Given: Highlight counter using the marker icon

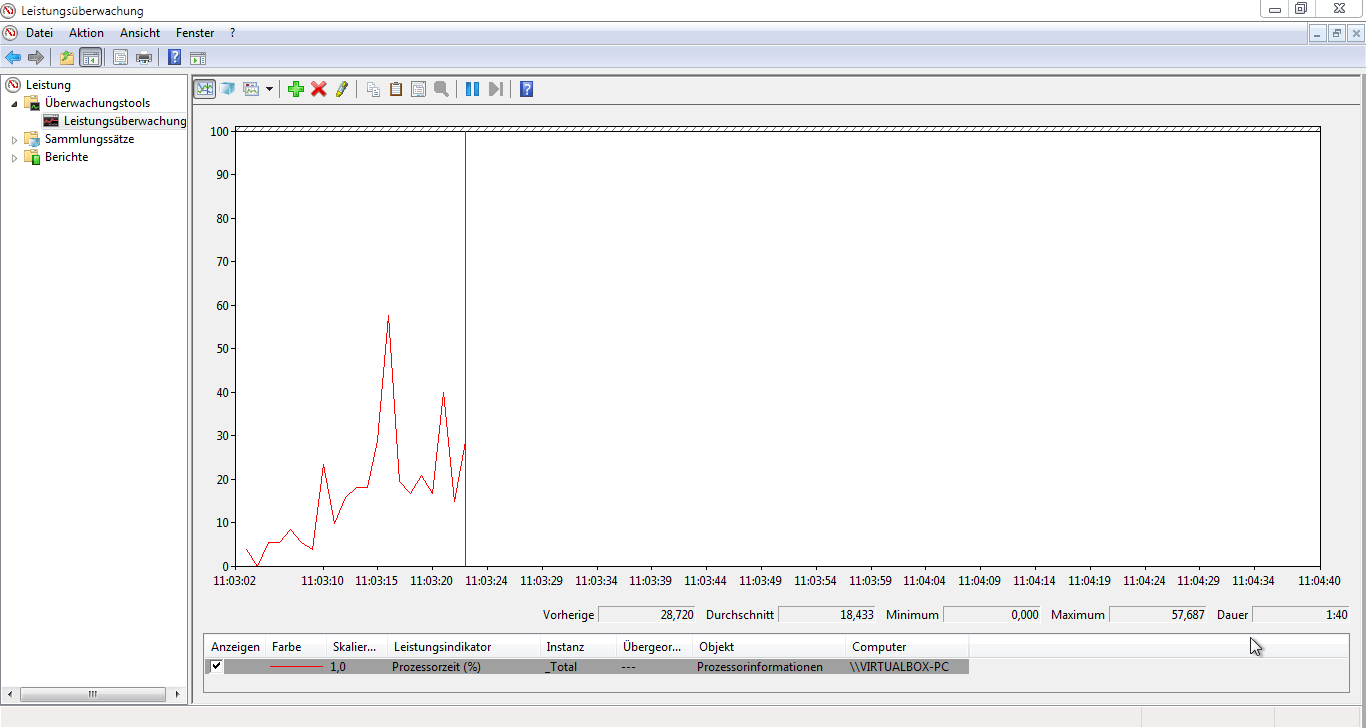Looking at the screenshot, I should click(341, 89).
